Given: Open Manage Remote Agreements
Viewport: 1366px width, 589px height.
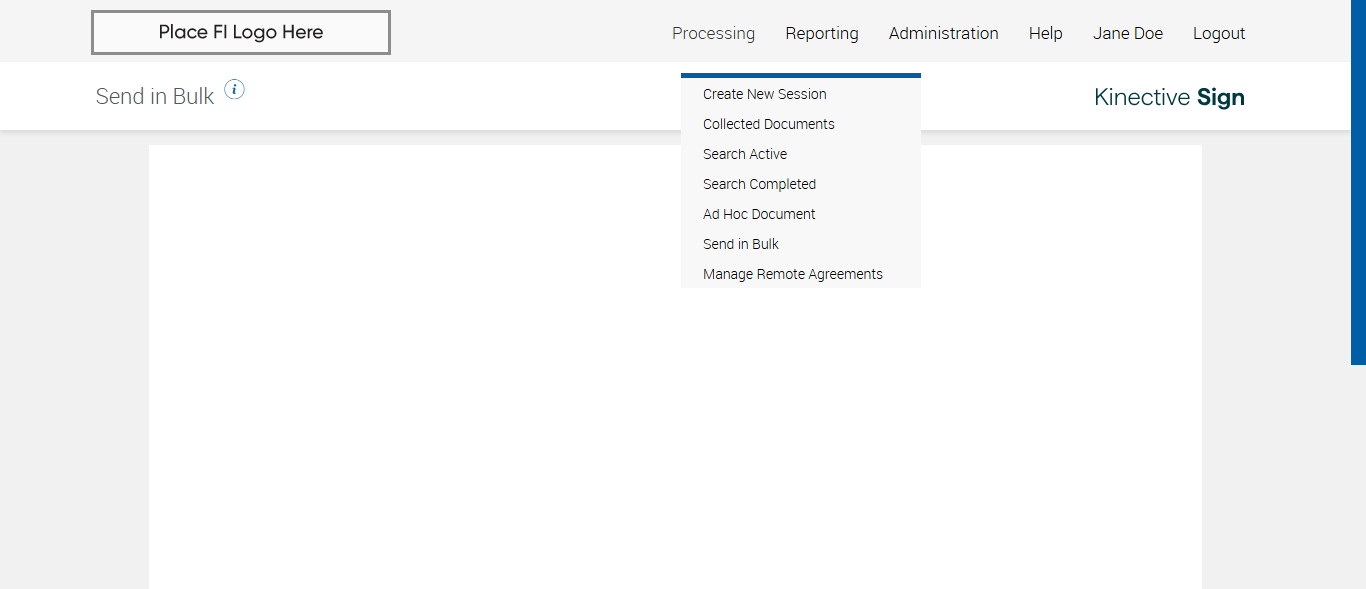Looking at the screenshot, I should (792, 274).
